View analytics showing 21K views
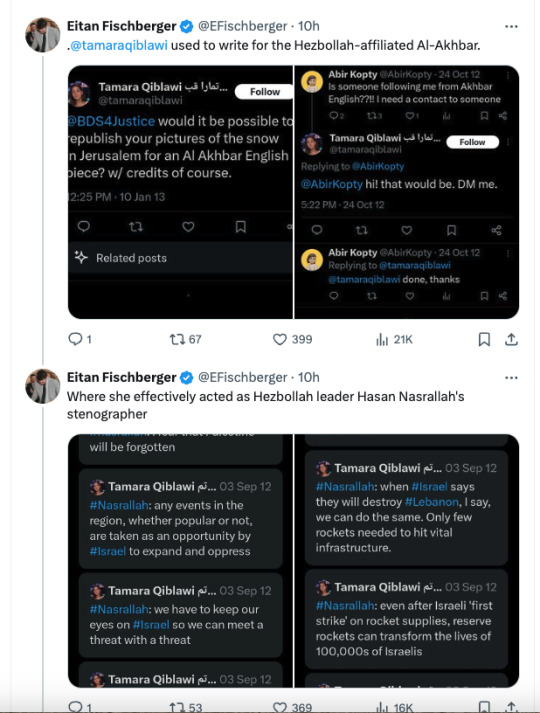 [394, 339]
